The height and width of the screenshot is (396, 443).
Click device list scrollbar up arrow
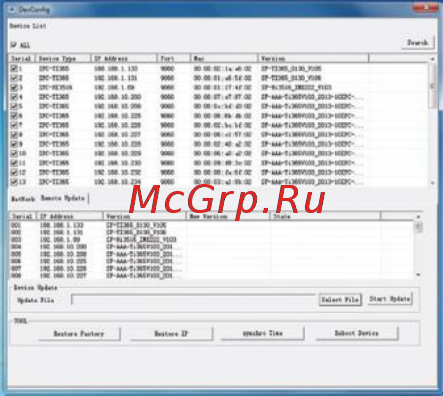(433, 59)
